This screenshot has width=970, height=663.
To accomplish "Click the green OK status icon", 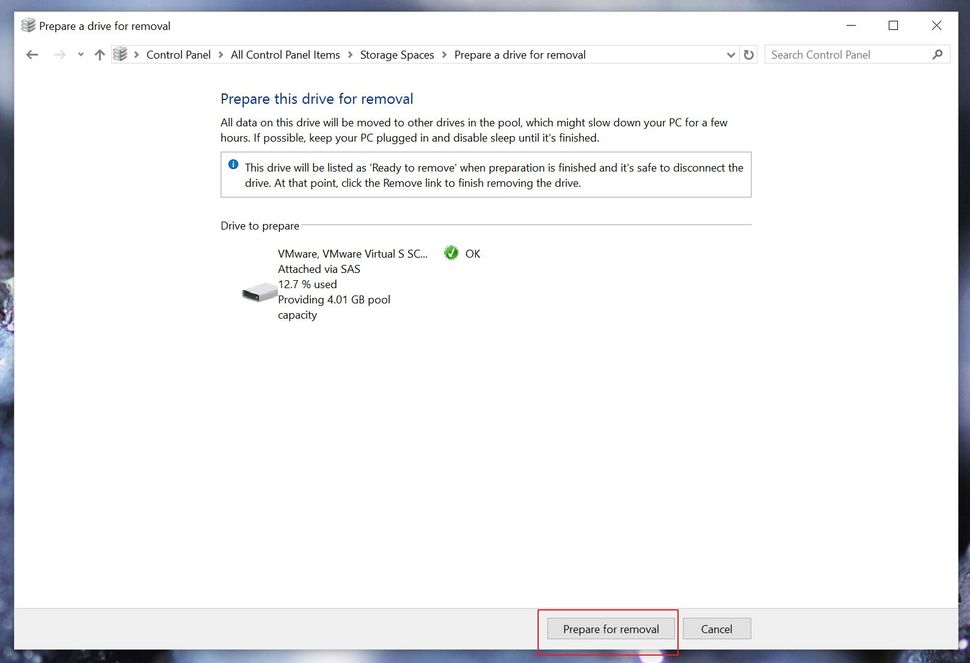I will pyautogui.click(x=450, y=253).
